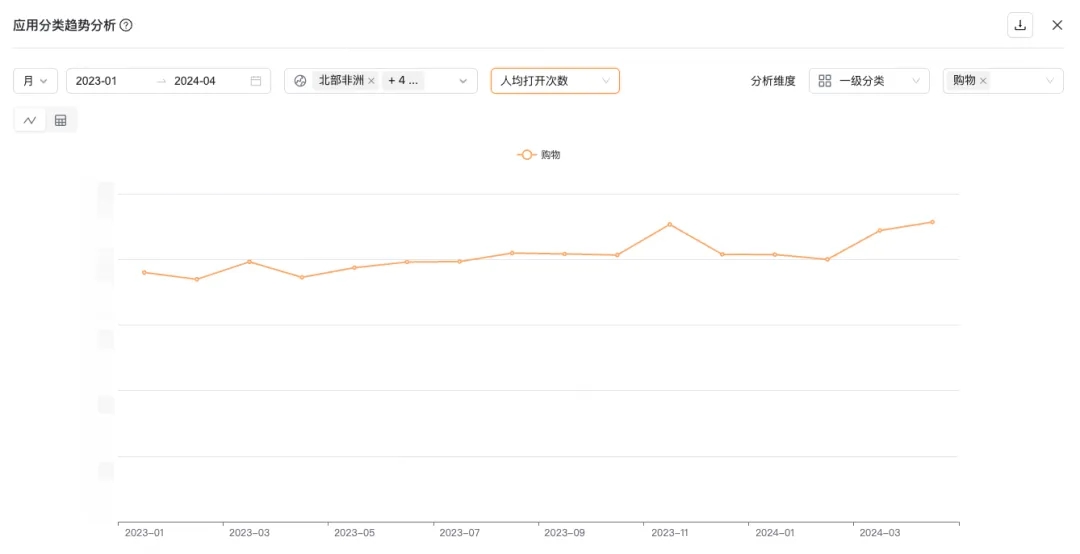
Task: Expand the region selector dropdown arrow
Action: point(463,81)
